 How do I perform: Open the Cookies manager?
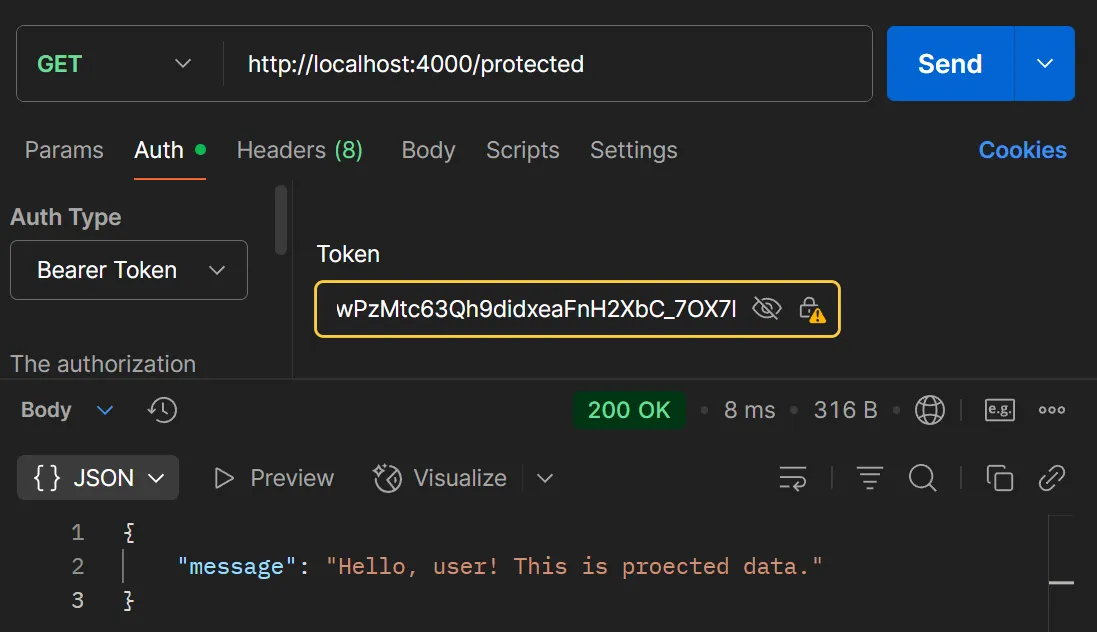(1022, 149)
